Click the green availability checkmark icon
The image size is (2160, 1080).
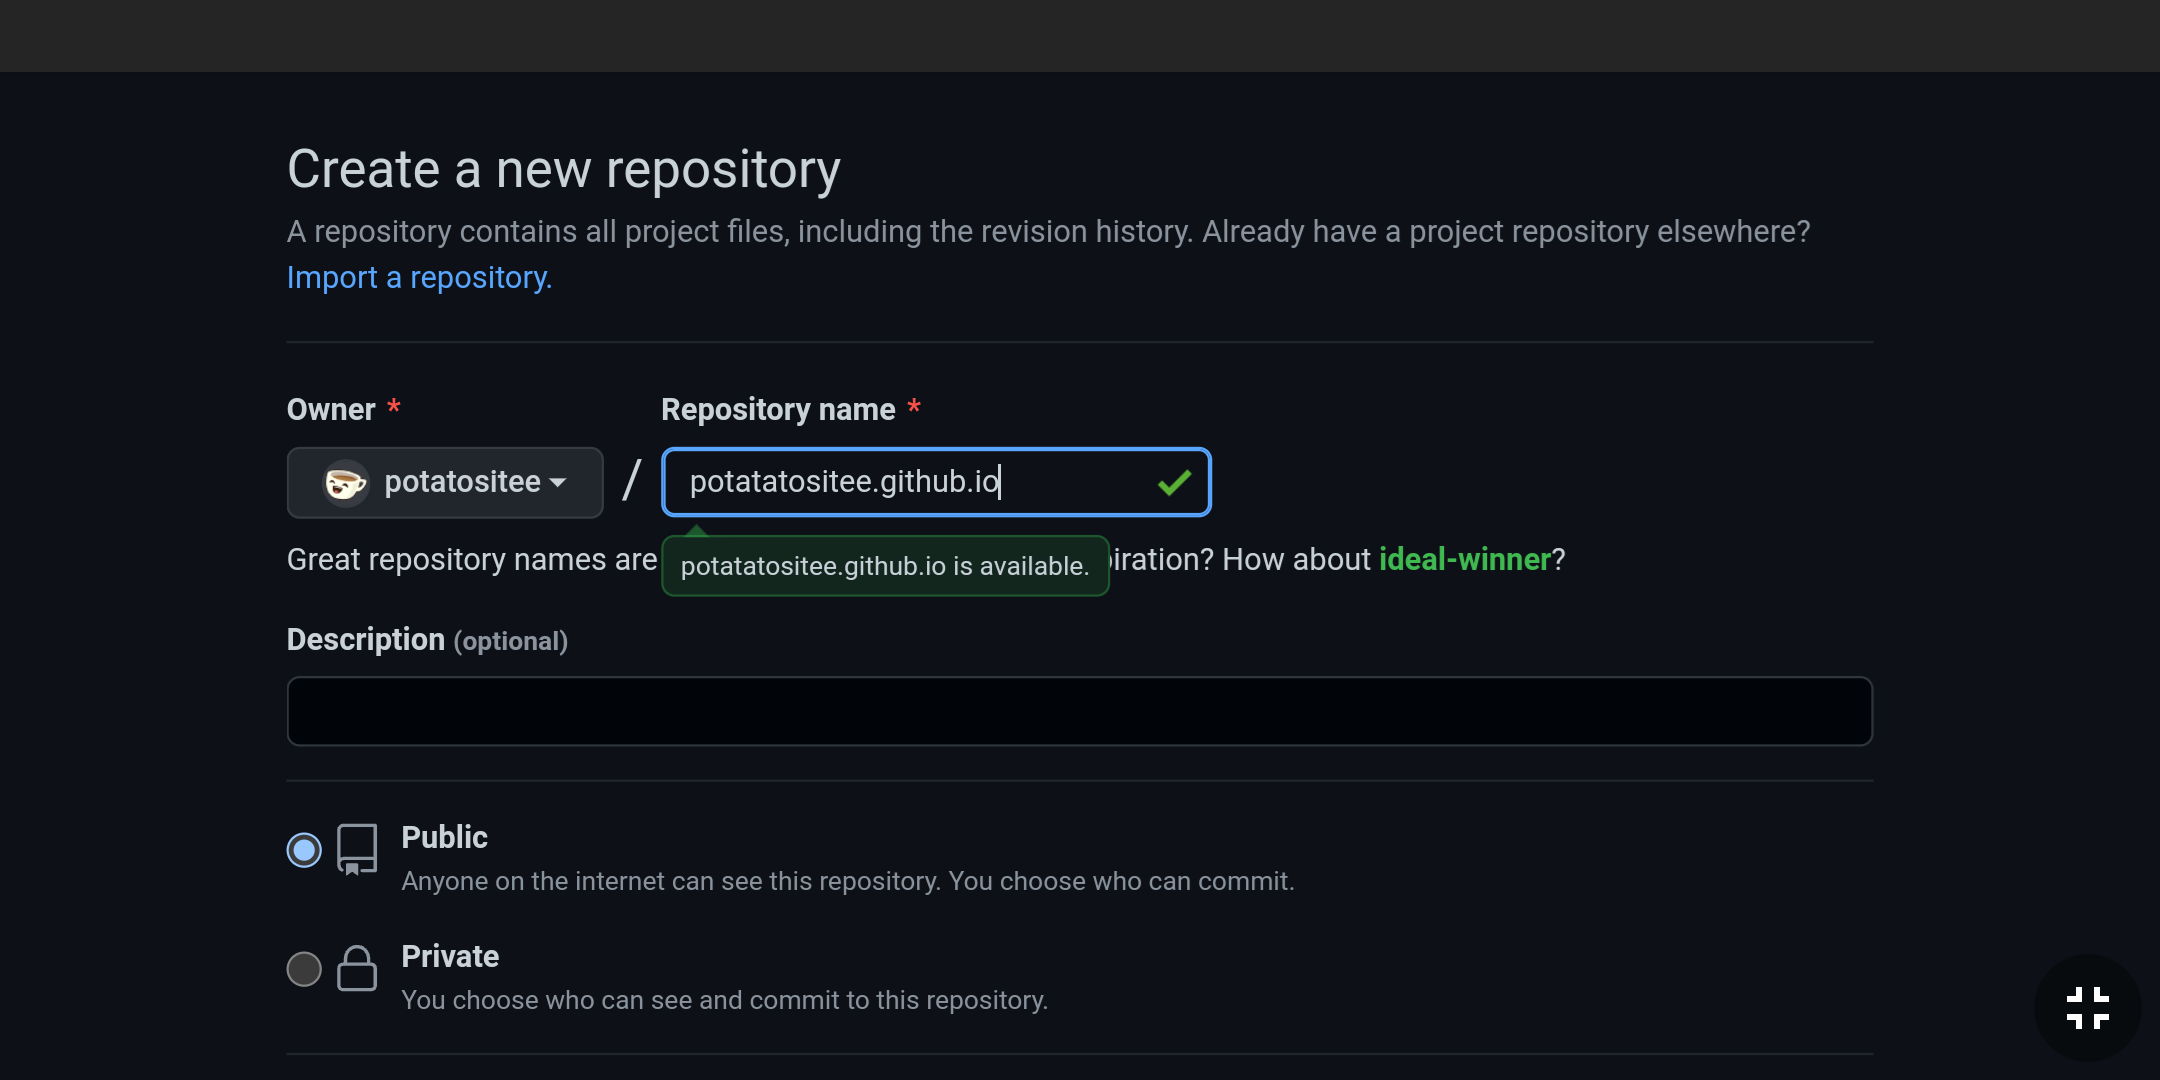click(1174, 483)
